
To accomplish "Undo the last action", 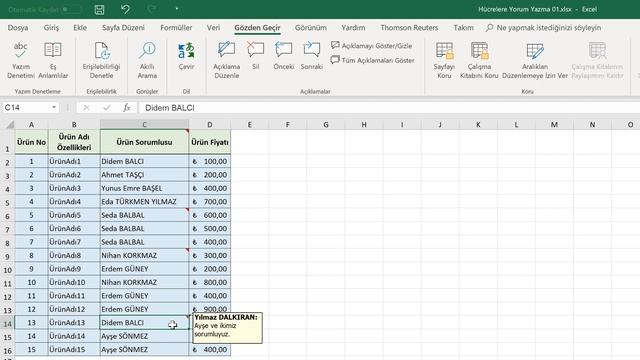I will tap(125, 9).
